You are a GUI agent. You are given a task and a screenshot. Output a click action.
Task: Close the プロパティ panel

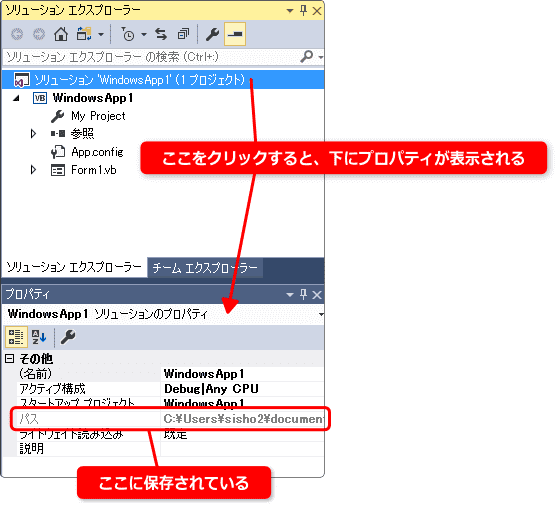[317, 295]
